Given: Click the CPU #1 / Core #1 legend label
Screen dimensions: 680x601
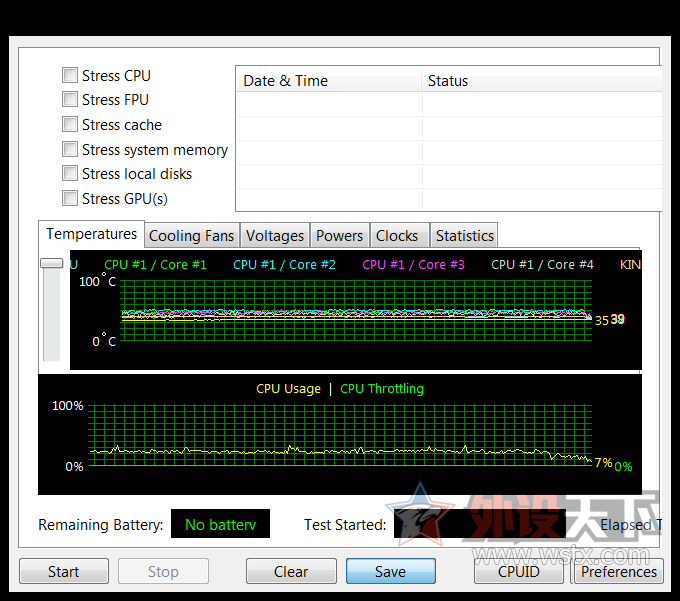Looking at the screenshot, I should point(155,265).
